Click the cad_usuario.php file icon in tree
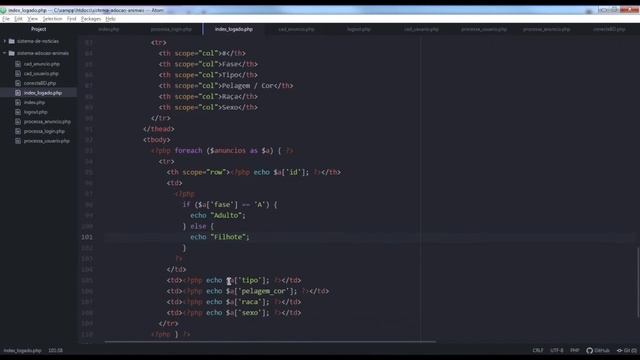This screenshot has width=640, height=360. [18, 74]
